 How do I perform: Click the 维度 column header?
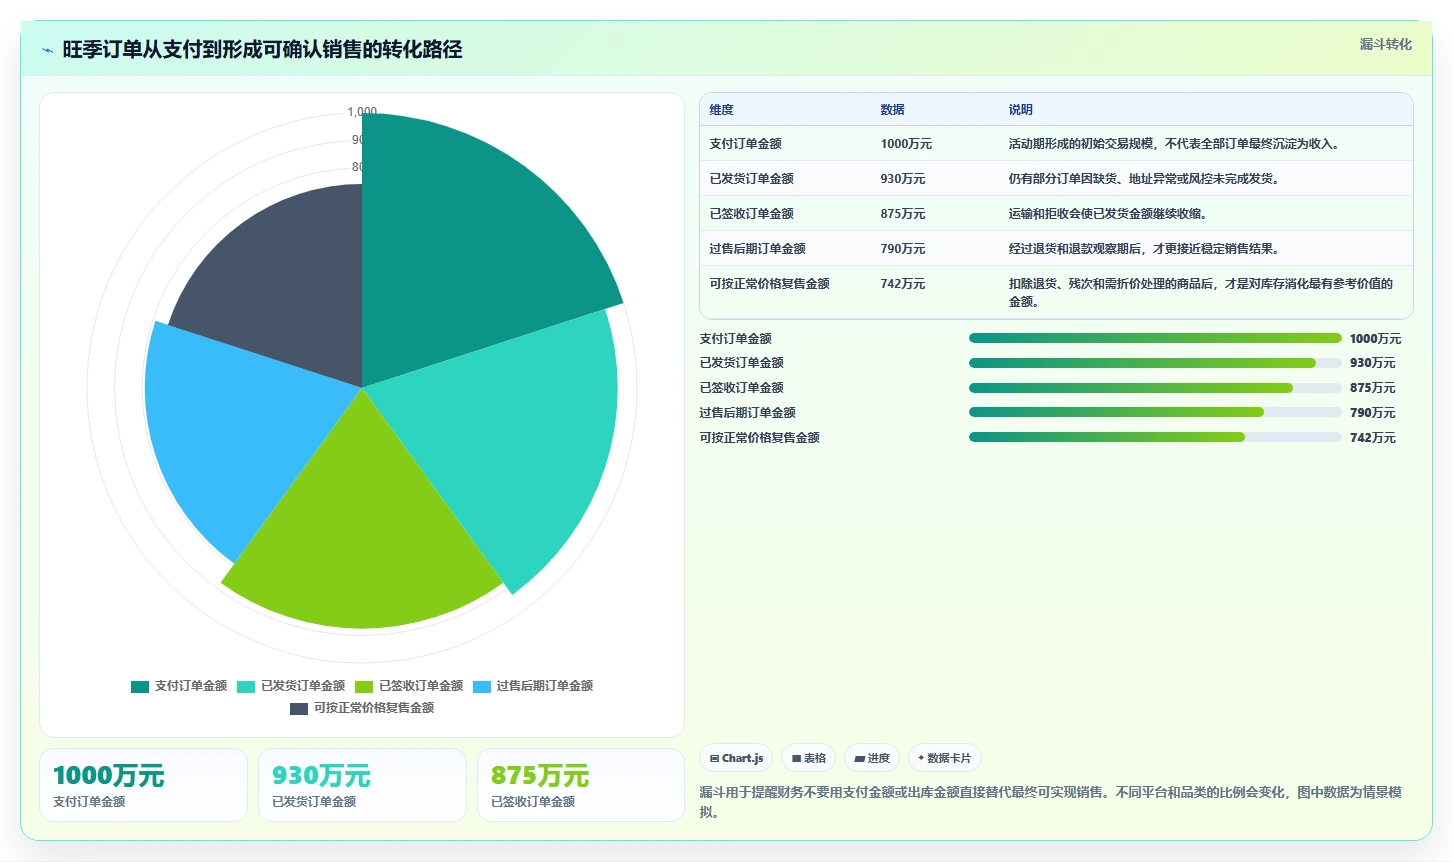pos(721,110)
